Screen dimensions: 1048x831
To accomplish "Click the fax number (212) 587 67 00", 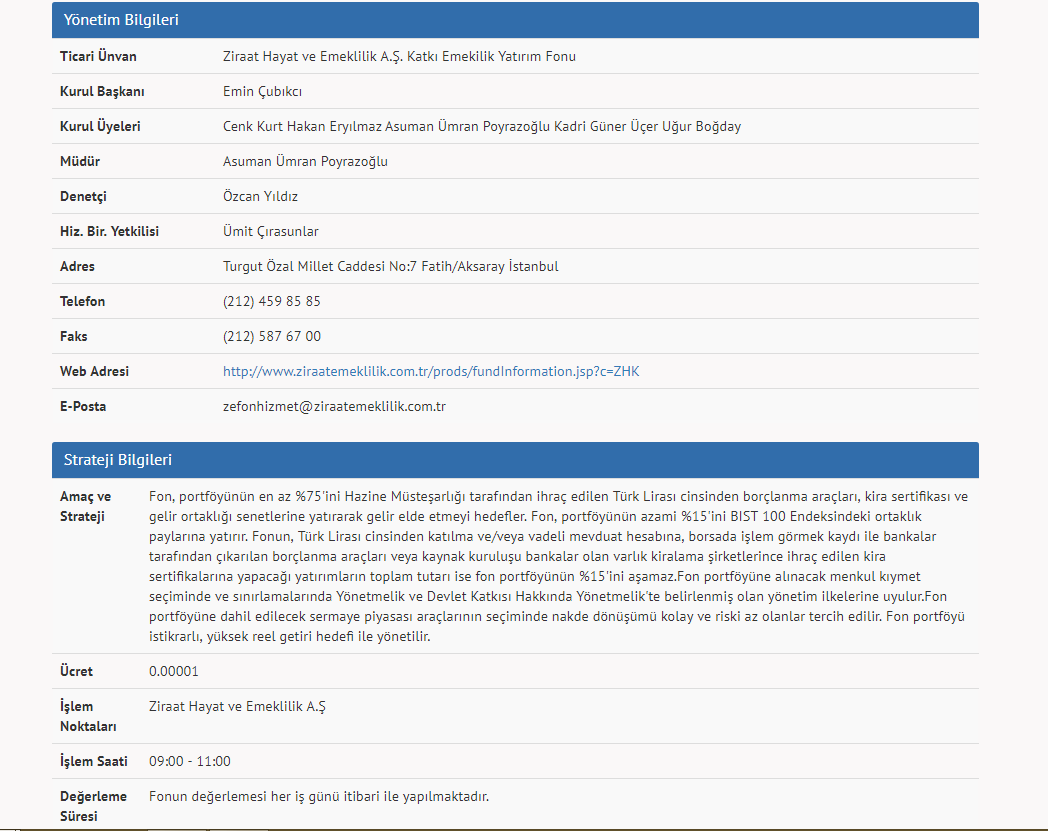I will click(271, 336).
